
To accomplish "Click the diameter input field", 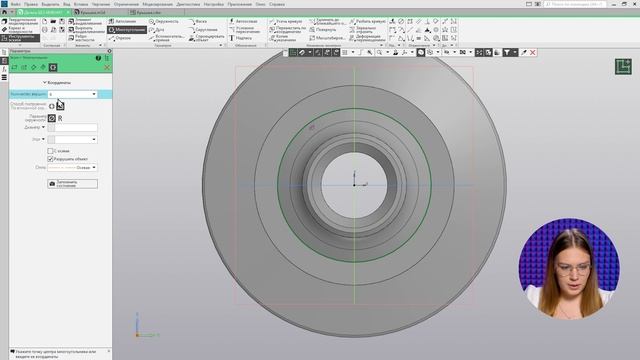I will (x=76, y=128).
